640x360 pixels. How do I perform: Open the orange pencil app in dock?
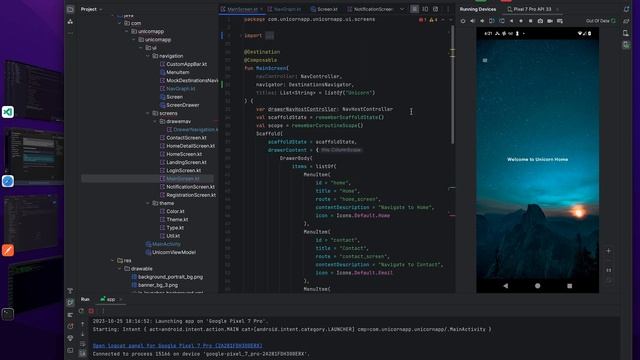click(x=8, y=250)
